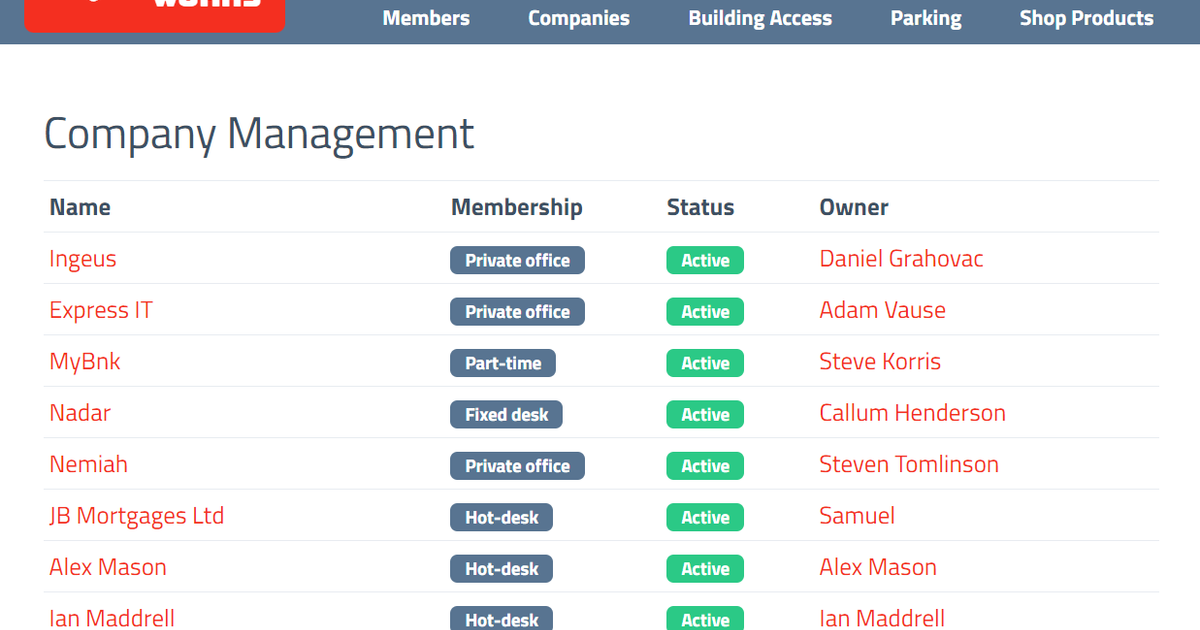This screenshot has height=630, width=1200.
Task: Click the red logo in header
Action: coord(154,14)
